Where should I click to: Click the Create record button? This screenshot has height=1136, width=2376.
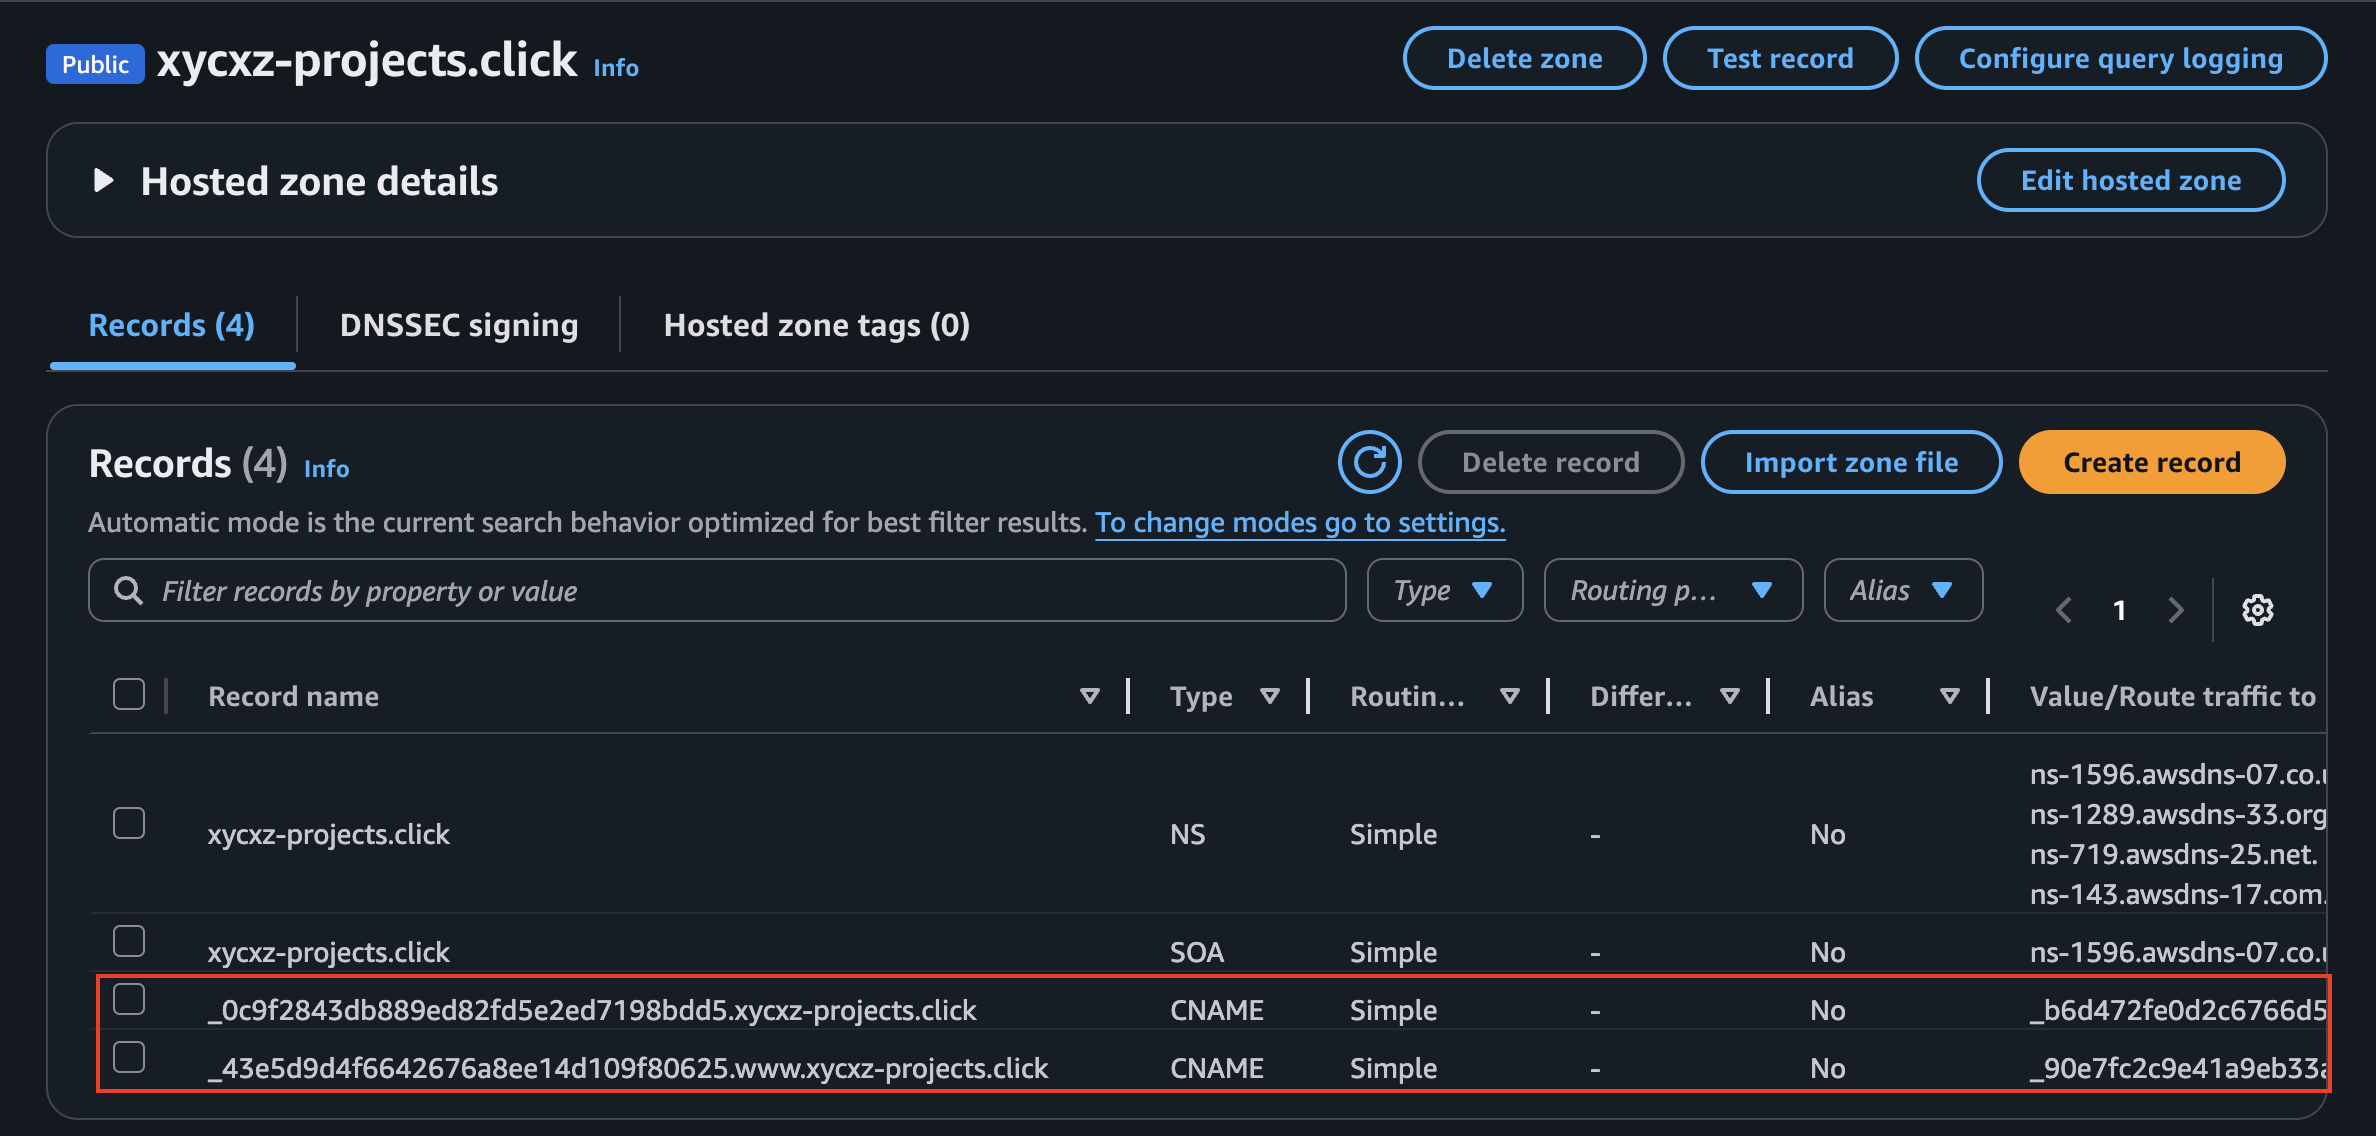click(2151, 462)
